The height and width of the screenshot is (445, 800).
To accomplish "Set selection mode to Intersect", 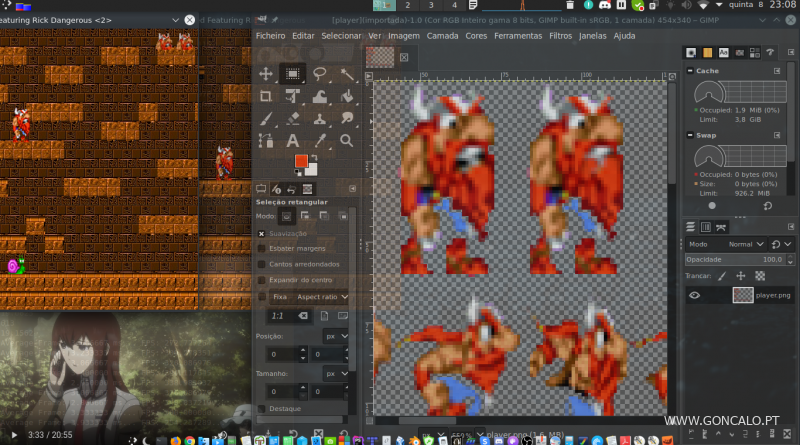I will tap(343, 216).
